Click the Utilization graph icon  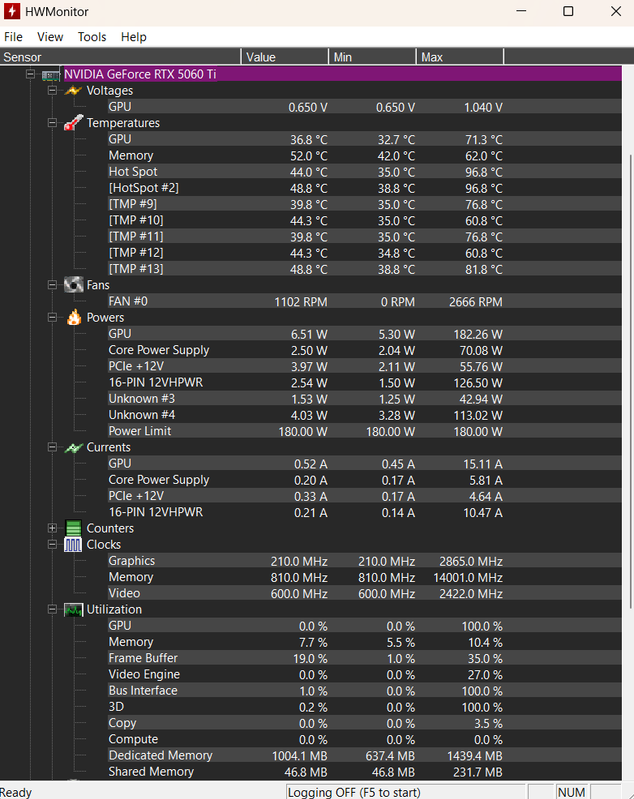click(x=73, y=609)
